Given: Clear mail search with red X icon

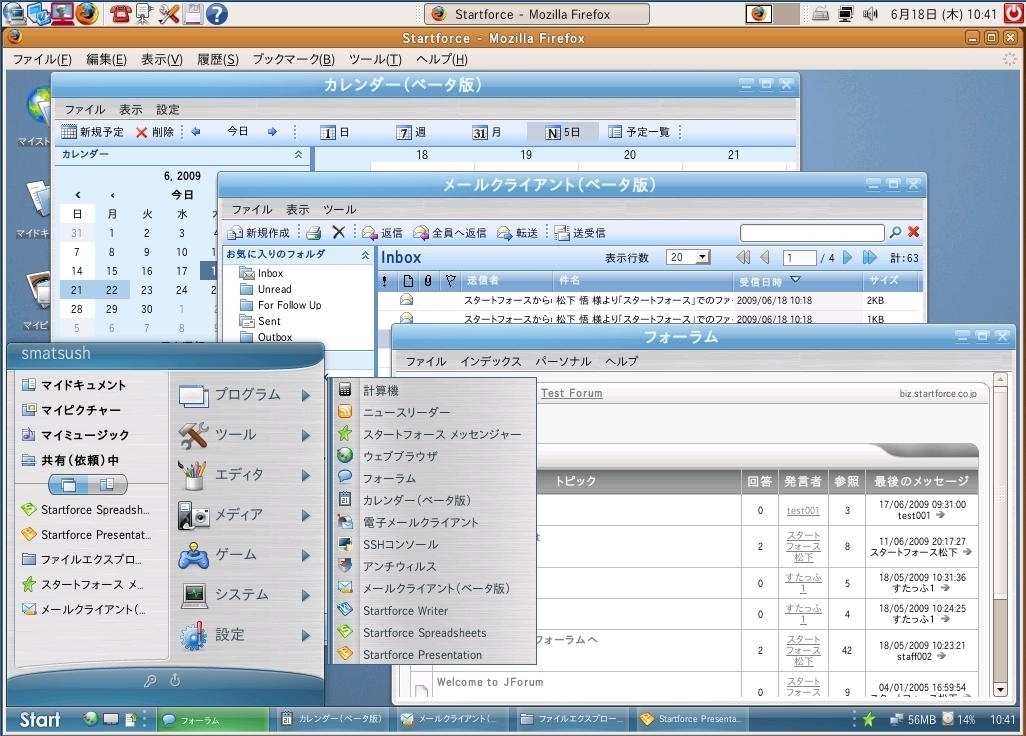Looking at the screenshot, I should [x=913, y=232].
